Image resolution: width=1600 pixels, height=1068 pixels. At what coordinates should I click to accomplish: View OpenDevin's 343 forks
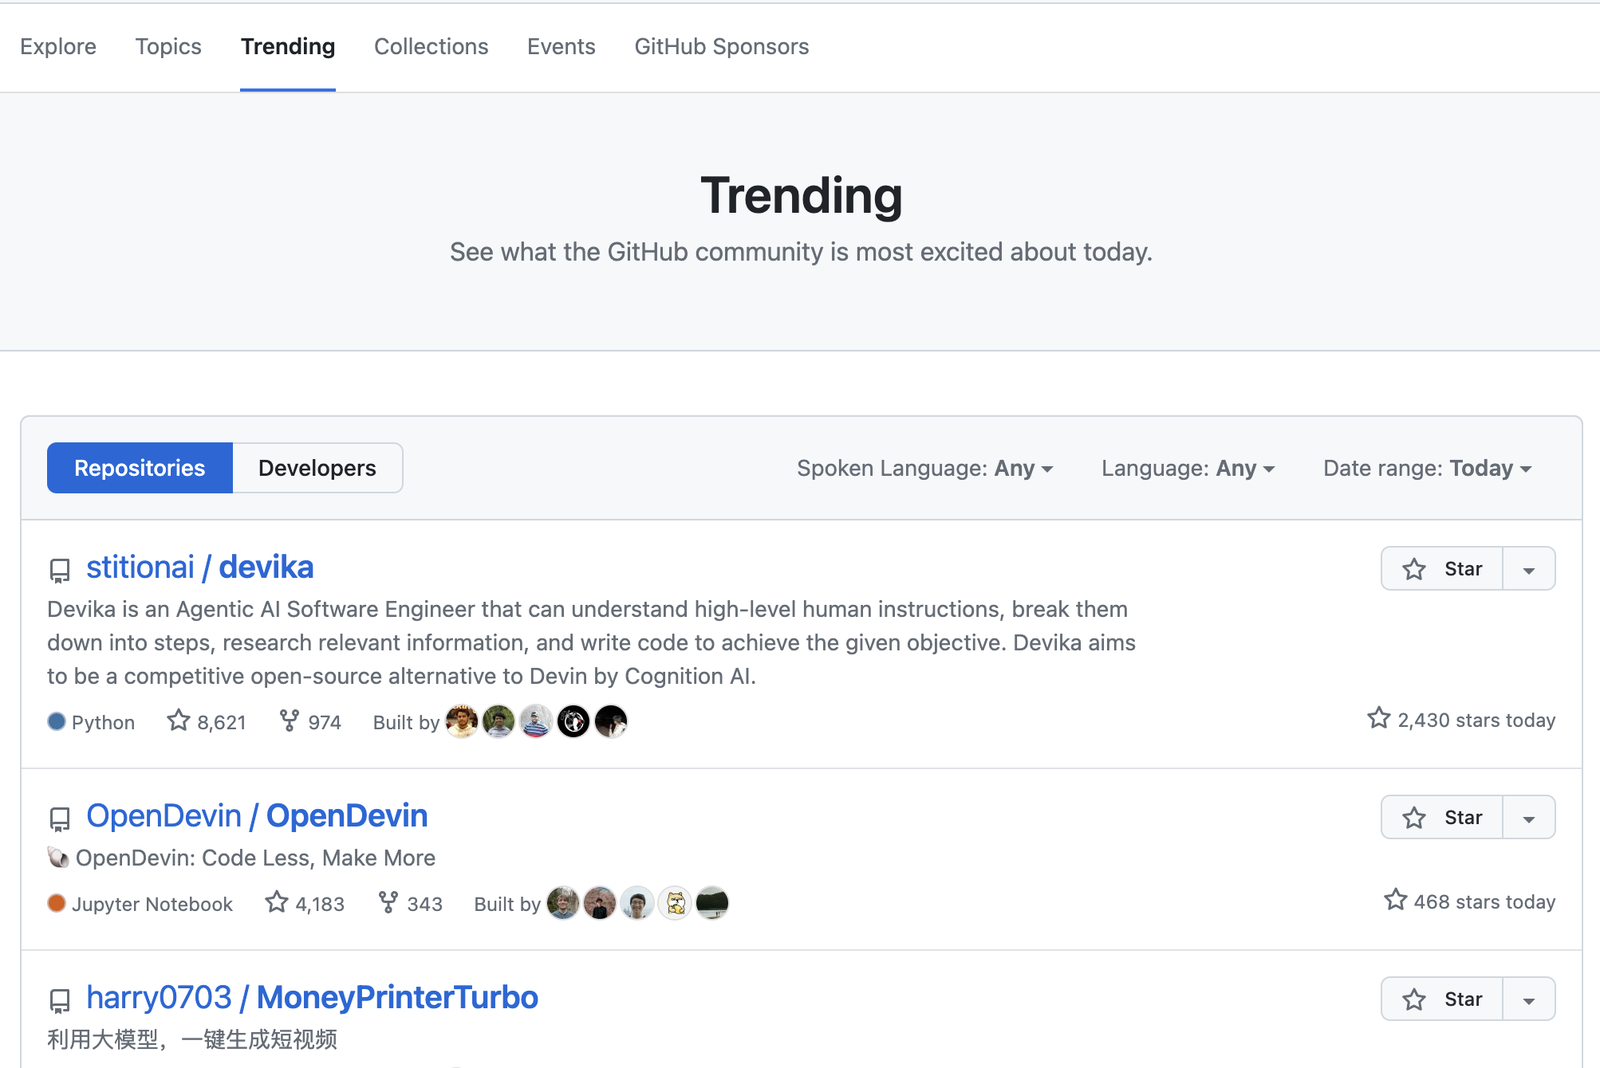(x=410, y=904)
